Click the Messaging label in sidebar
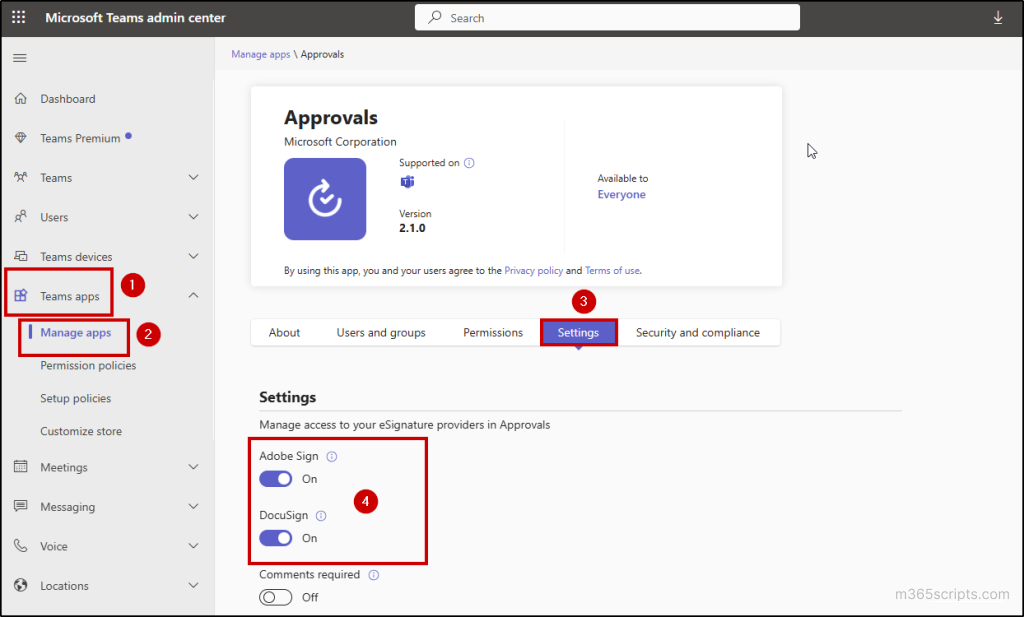The height and width of the screenshot is (617, 1024). pos(67,507)
